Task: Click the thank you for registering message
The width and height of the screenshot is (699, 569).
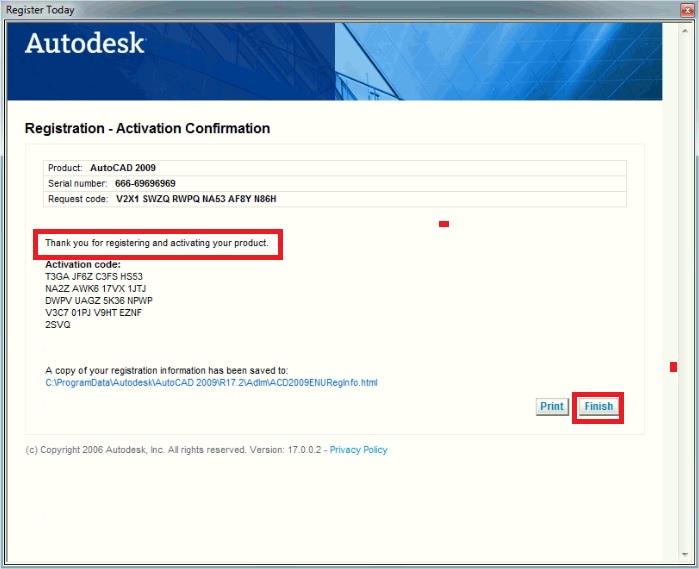Action: tap(157, 244)
